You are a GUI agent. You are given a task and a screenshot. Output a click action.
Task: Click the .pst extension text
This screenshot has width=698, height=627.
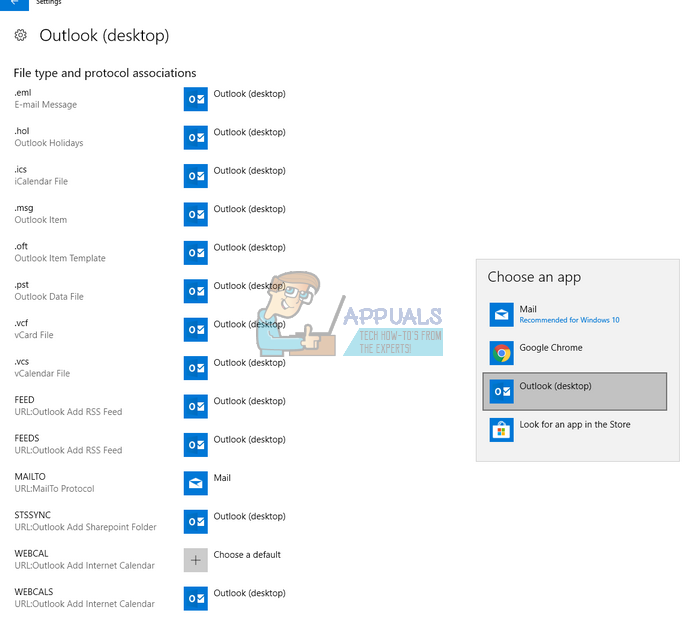click(x=21, y=285)
